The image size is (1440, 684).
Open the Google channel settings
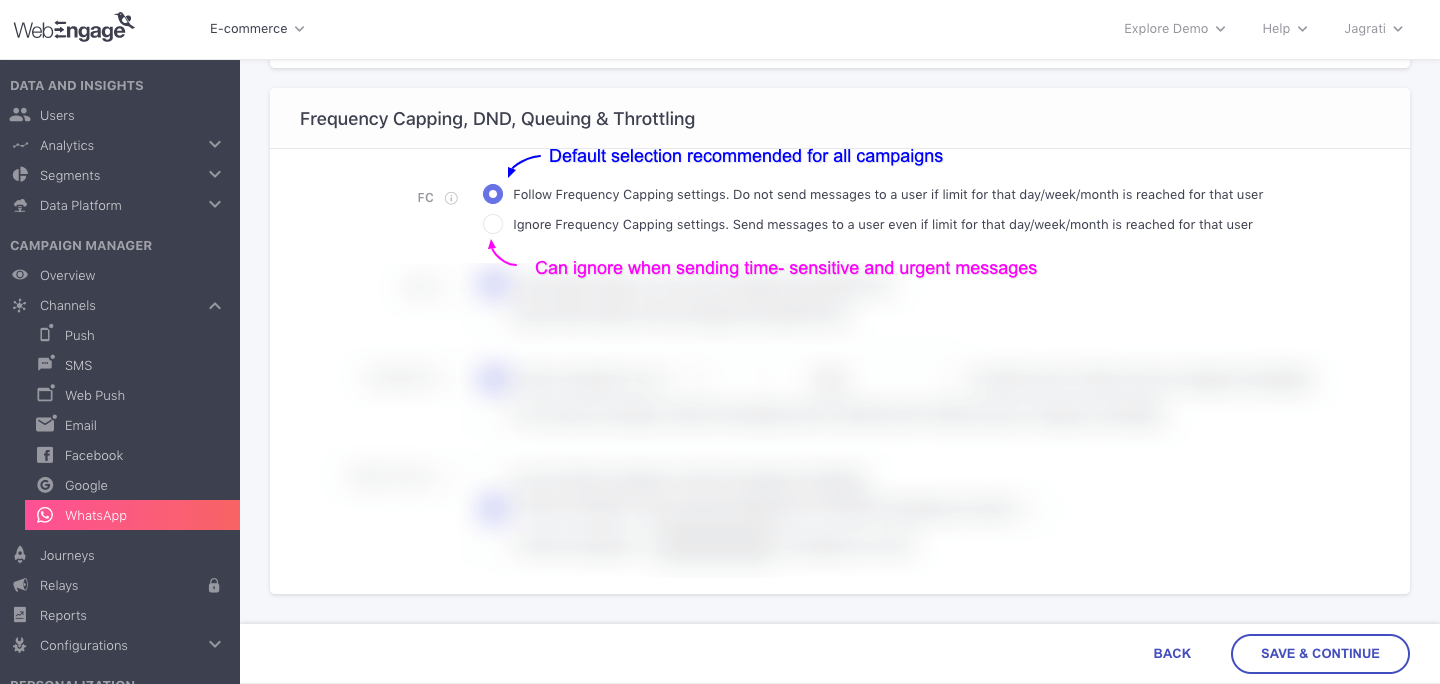84,485
